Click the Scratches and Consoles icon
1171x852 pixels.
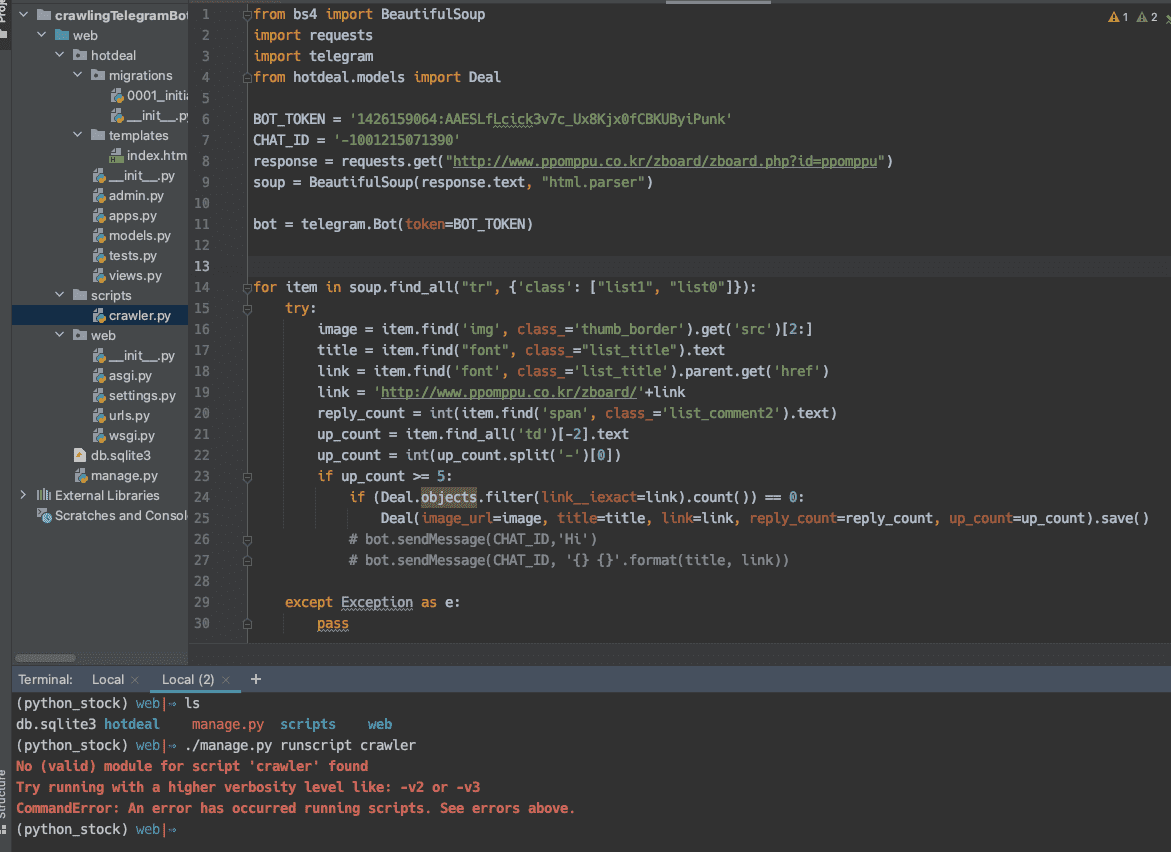click(x=44, y=516)
